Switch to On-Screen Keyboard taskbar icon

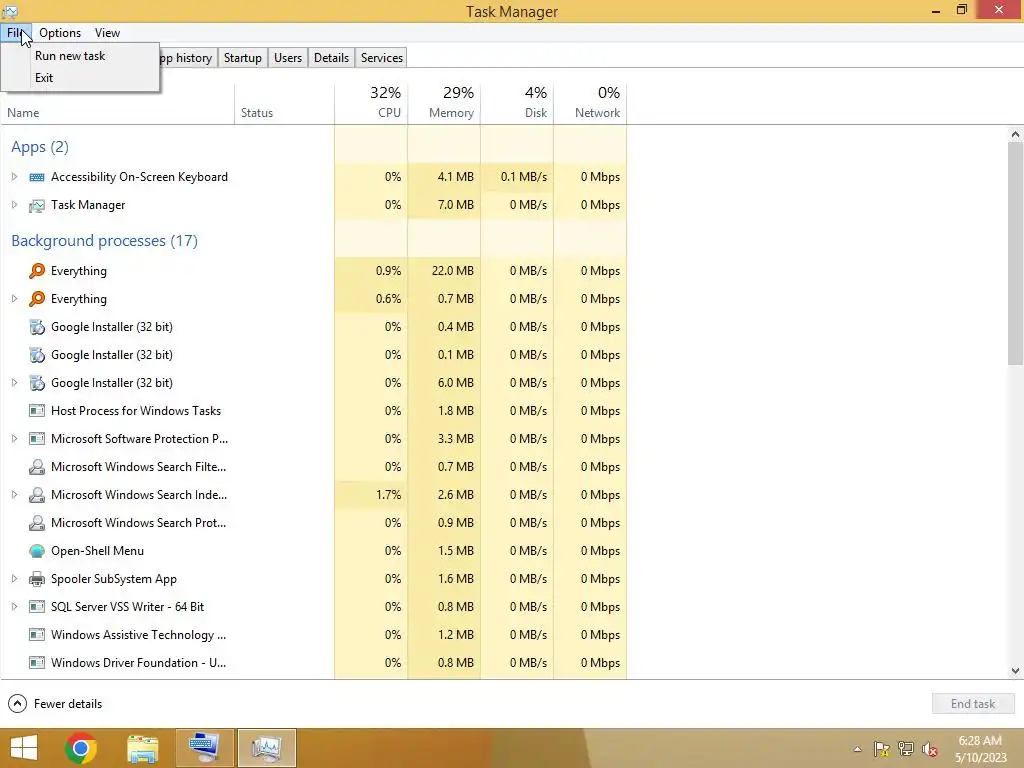coord(204,748)
